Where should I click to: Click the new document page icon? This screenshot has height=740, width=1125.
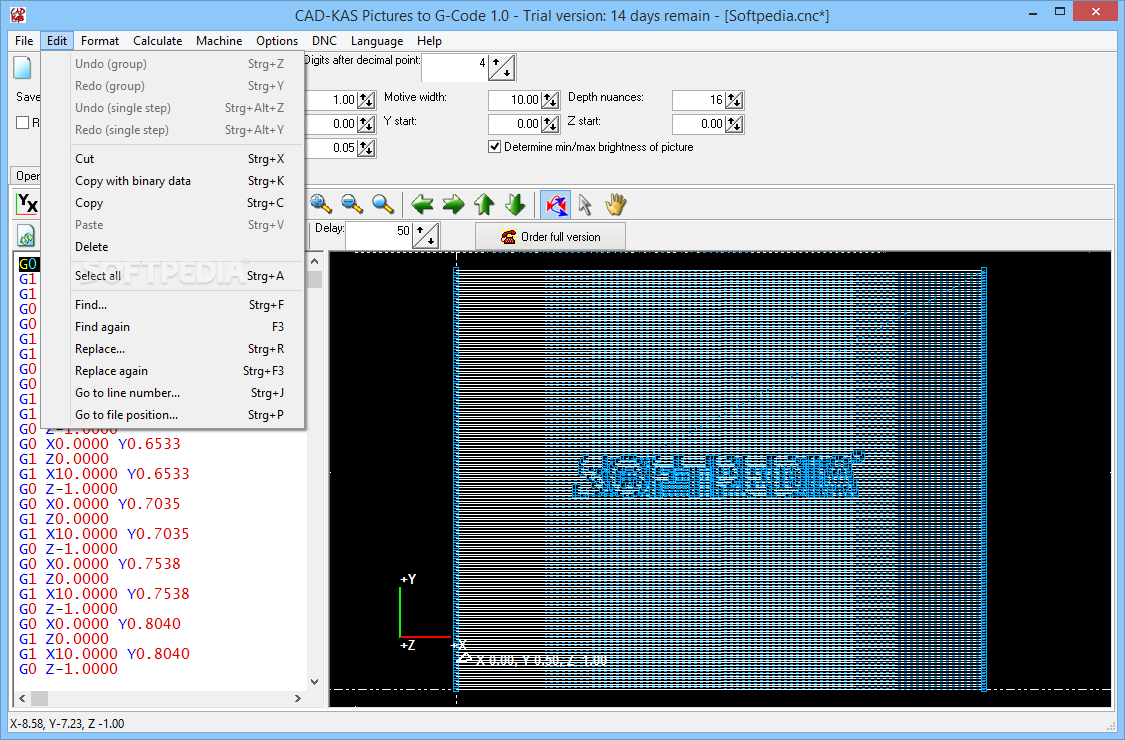pos(23,67)
